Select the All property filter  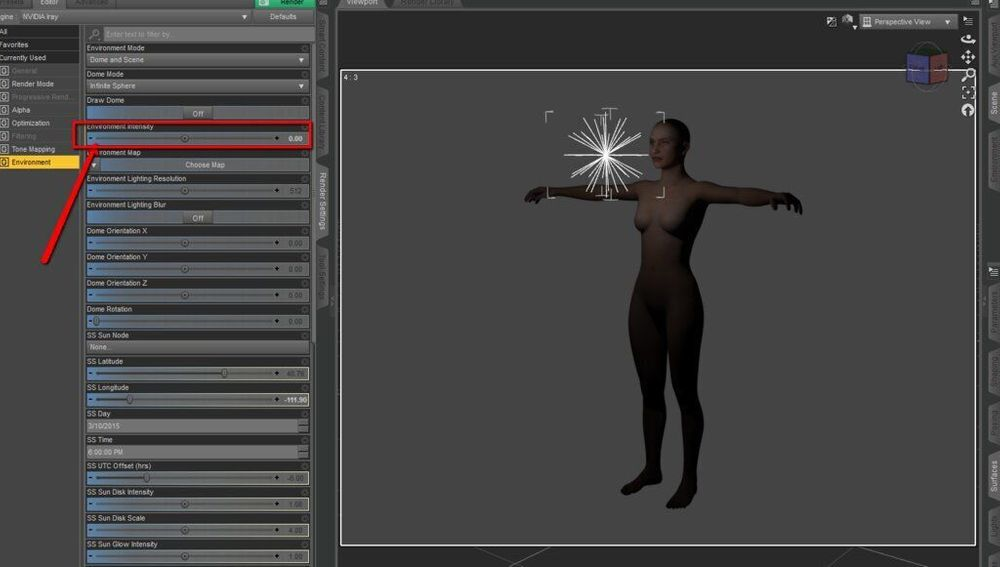pyautogui.click(x=40, y=31)
